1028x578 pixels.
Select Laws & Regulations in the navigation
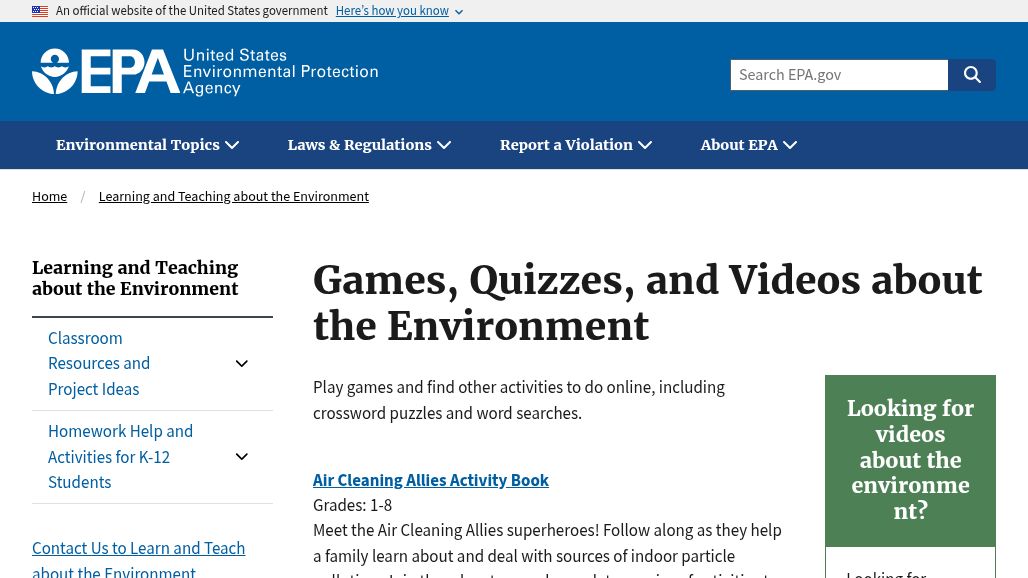(x=359, y=144)
